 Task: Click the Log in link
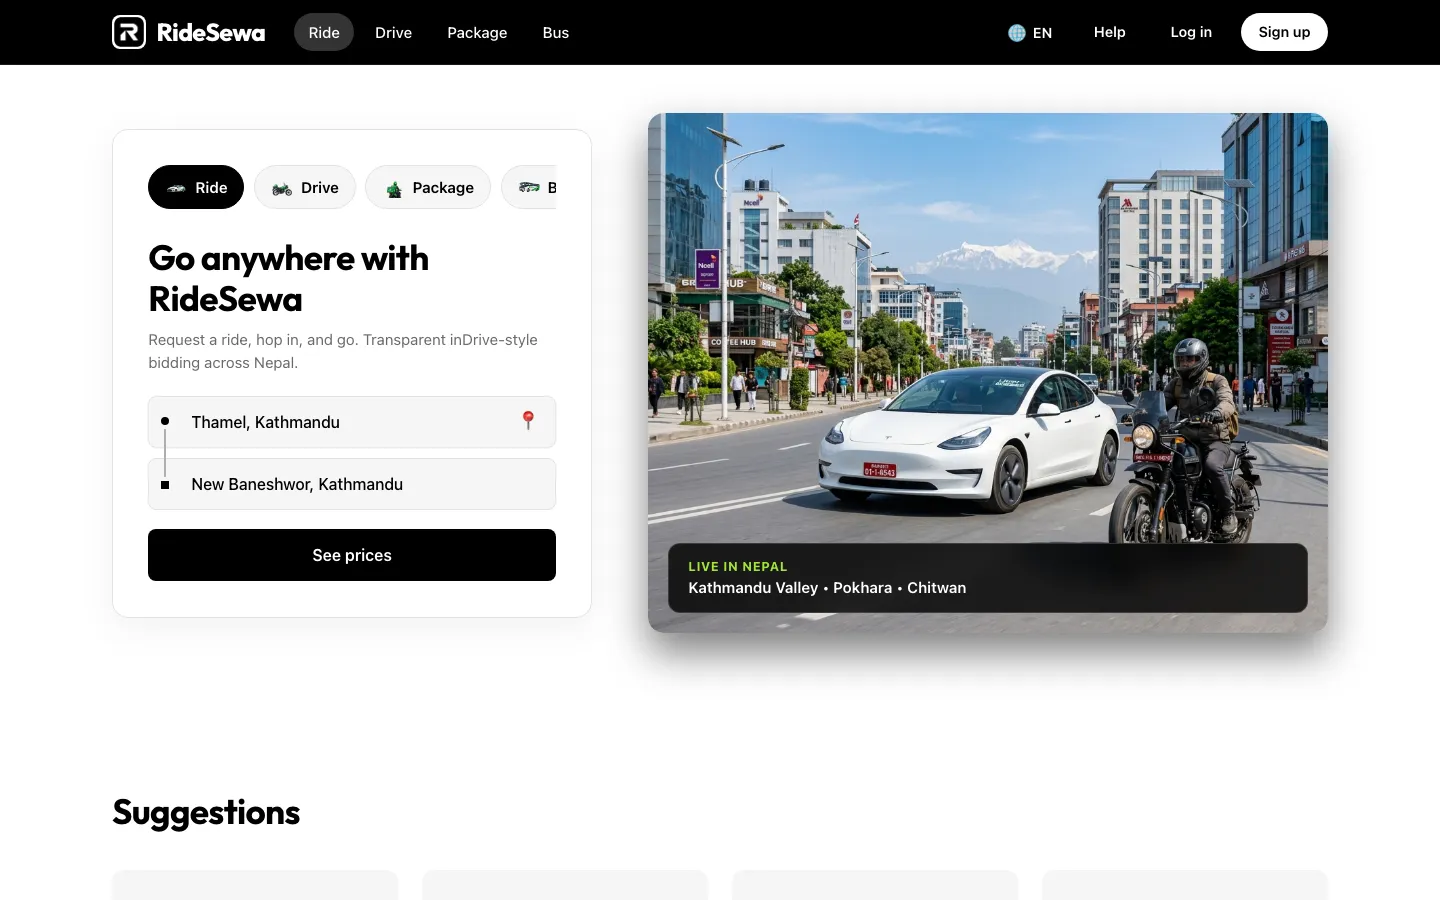1191,32
